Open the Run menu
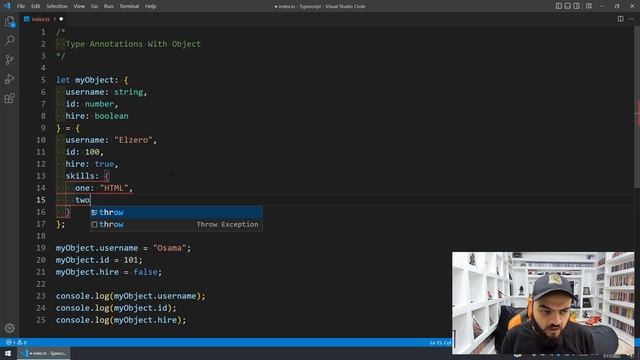Viewport: 640px width, 360px height. coord(109,6)
